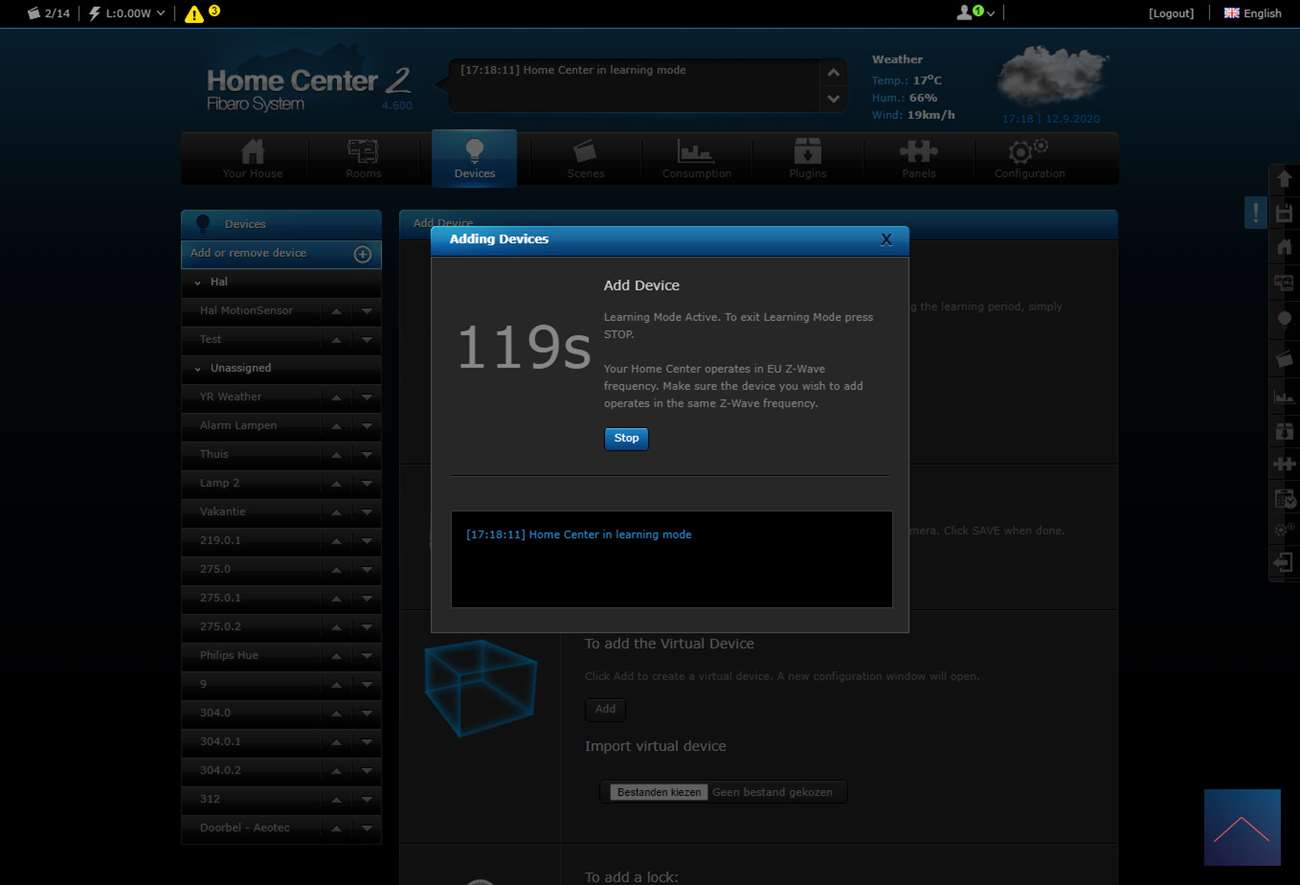
Task: Collapse the Hal room section
Action: 198,283
